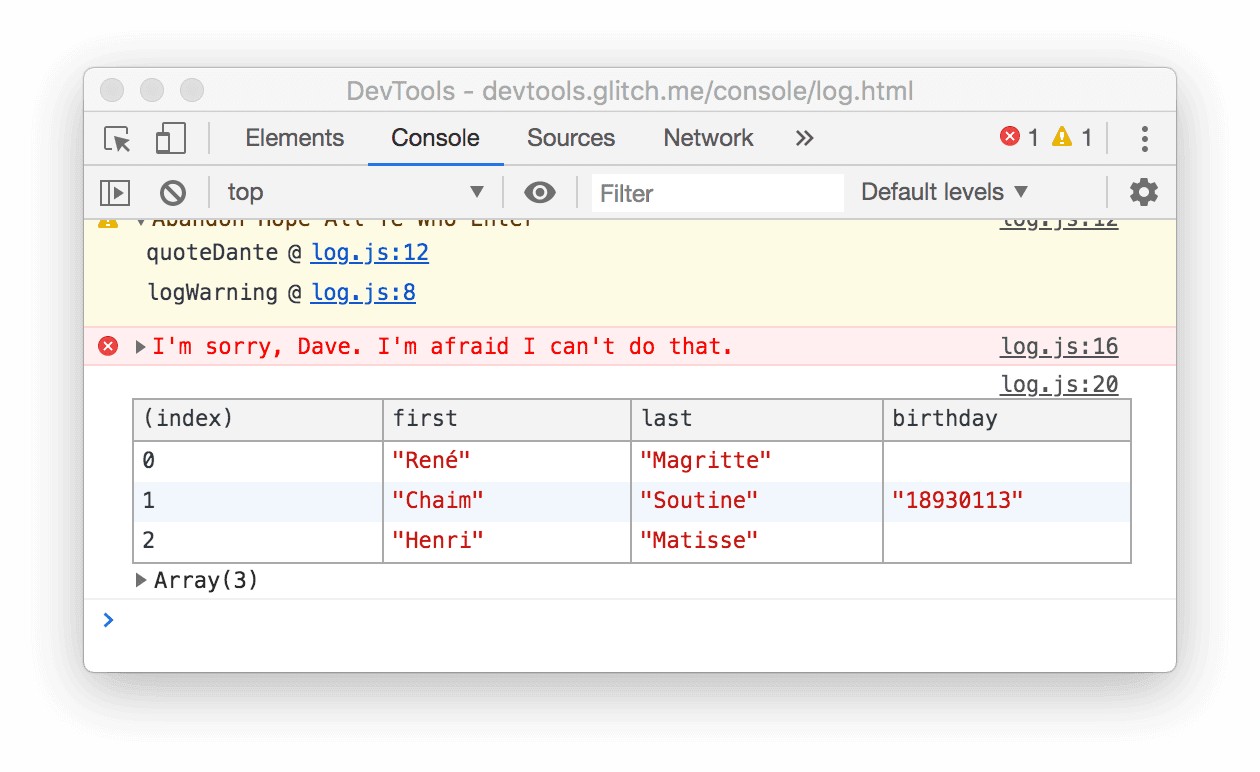This screenshot has height=772, width=1260.
Task: Open DevTools settings gear
Action: point(1143,192)
